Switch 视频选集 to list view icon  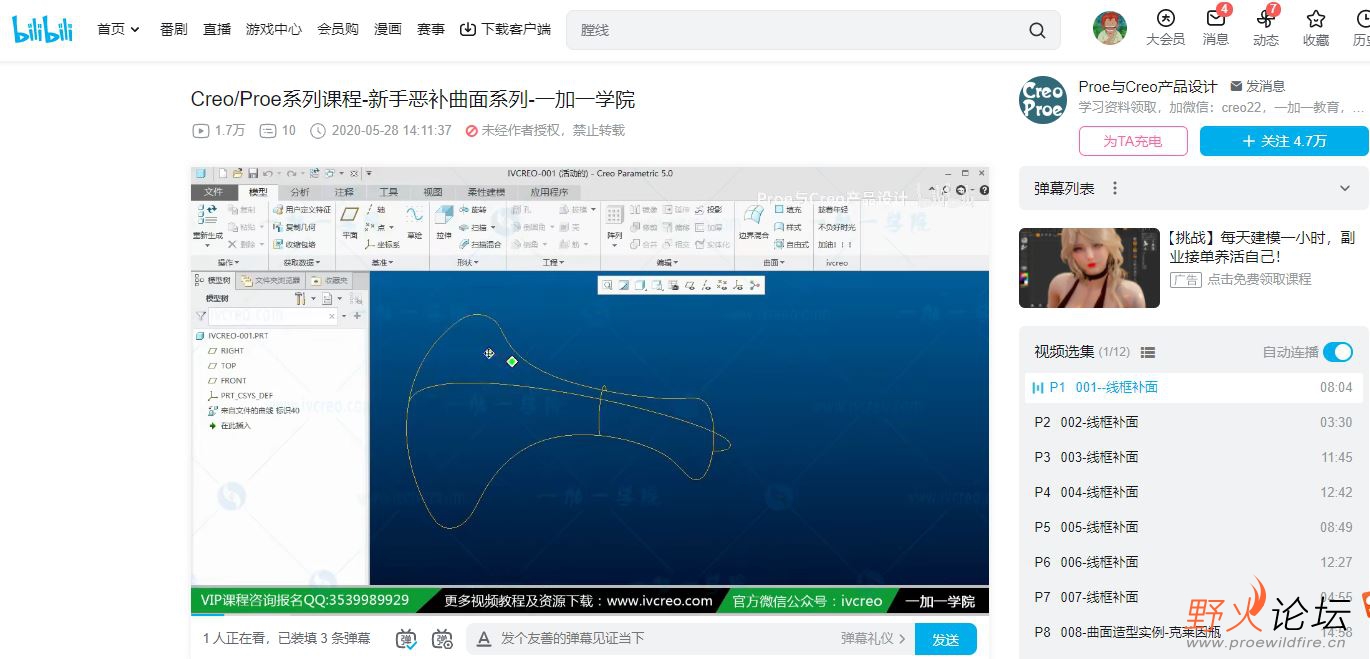(1148, 352)
